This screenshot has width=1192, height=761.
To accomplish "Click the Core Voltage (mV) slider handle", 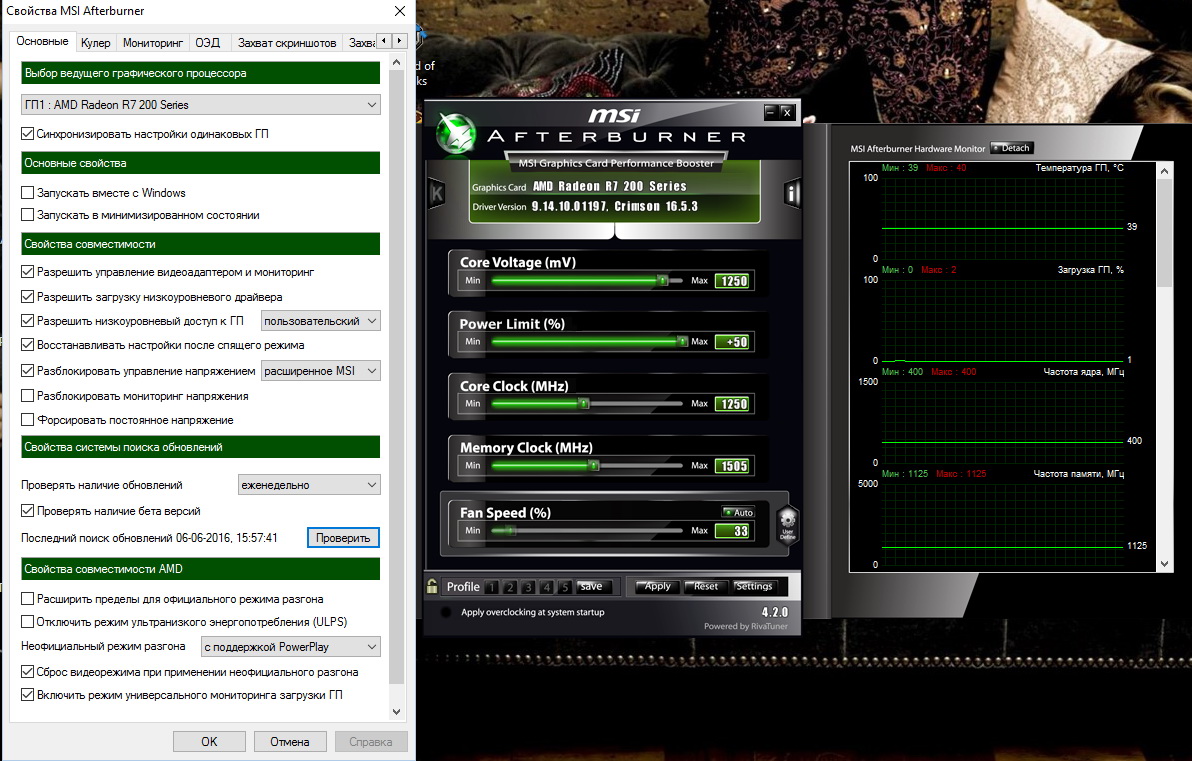I will click(x=663, y=281).
